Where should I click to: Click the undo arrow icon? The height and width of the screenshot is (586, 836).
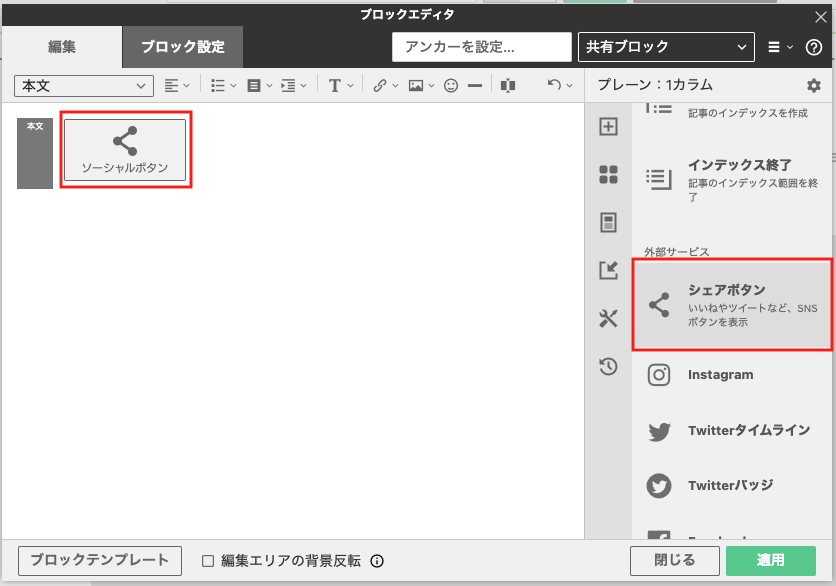click(x=554, y=85)
